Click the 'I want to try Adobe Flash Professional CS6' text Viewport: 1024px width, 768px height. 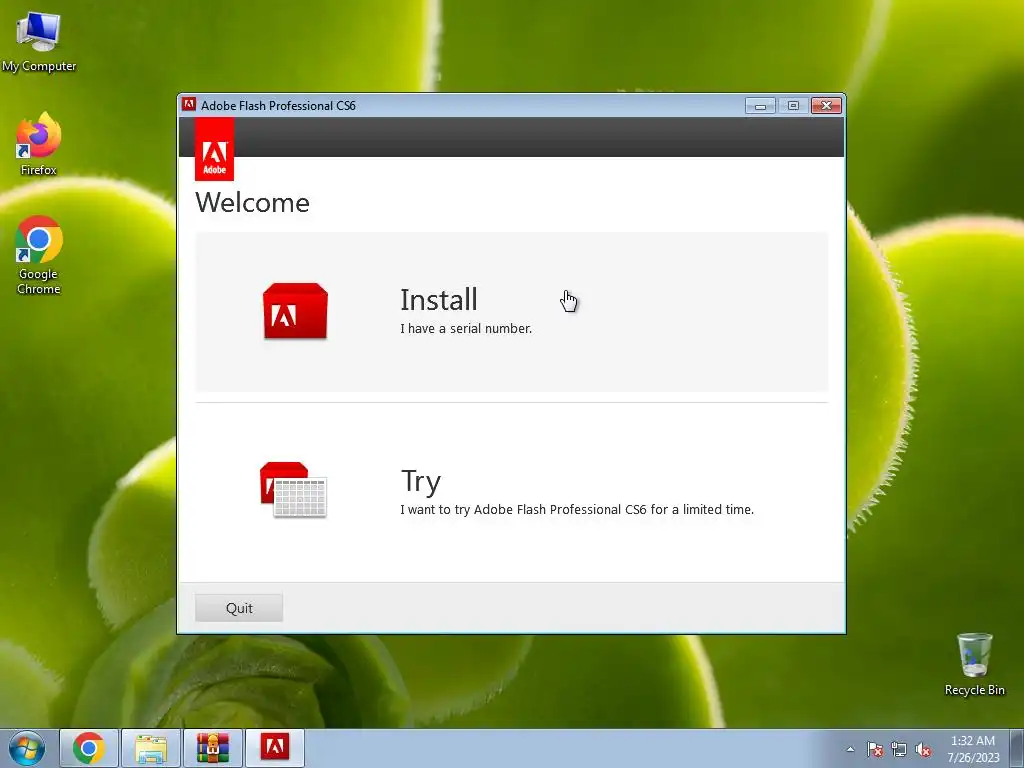(x=577, y=509)
